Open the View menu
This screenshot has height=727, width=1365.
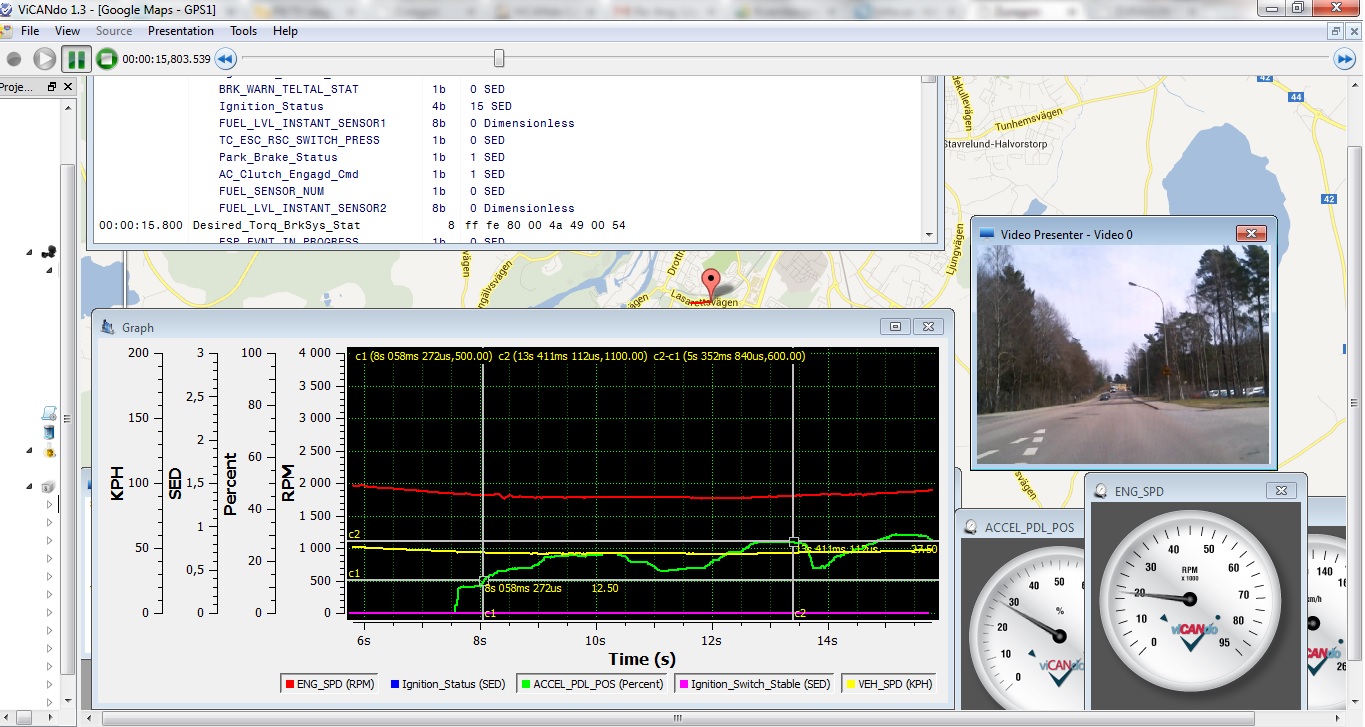67,31
